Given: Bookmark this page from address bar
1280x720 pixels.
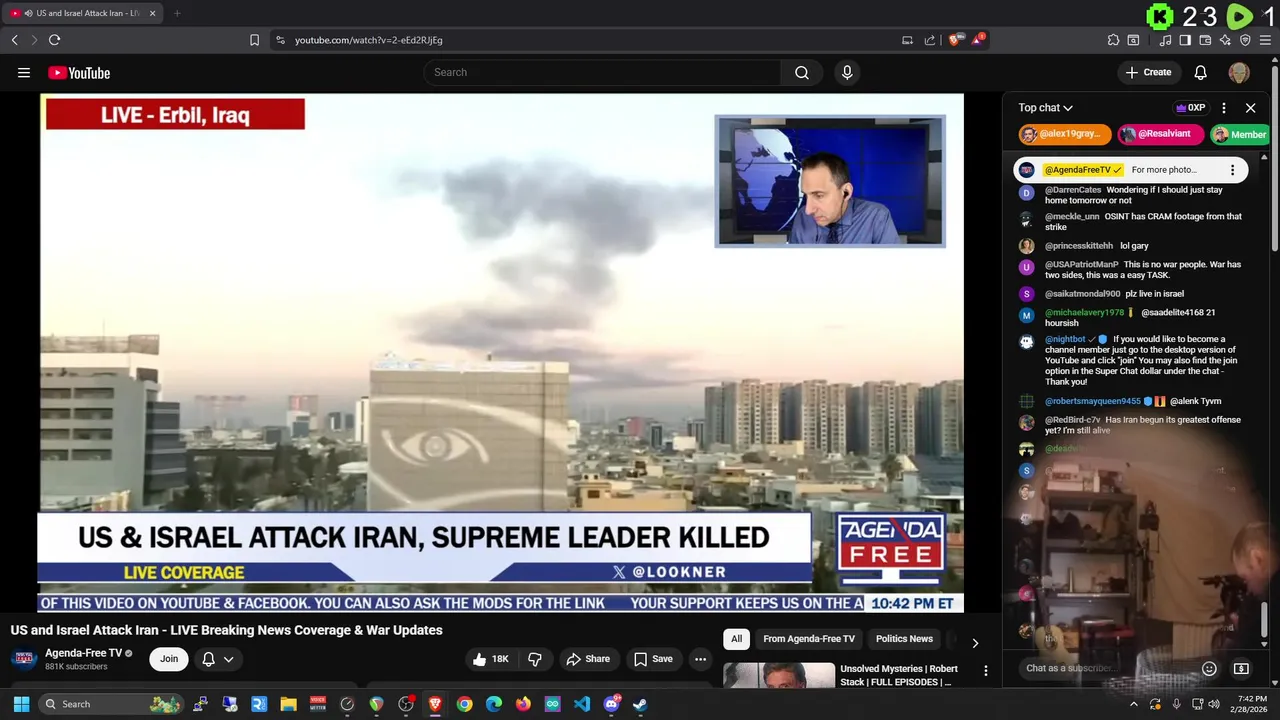Looking at the screenshot, I should coord(254,40).
